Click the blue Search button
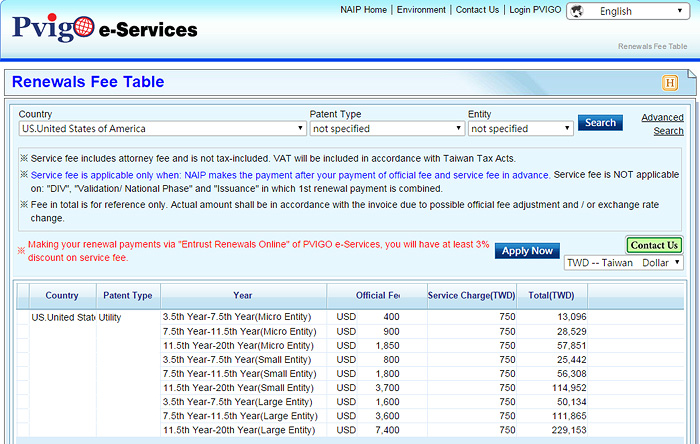The height and width of the screenshot is (444, 700). tap(600, 123)
